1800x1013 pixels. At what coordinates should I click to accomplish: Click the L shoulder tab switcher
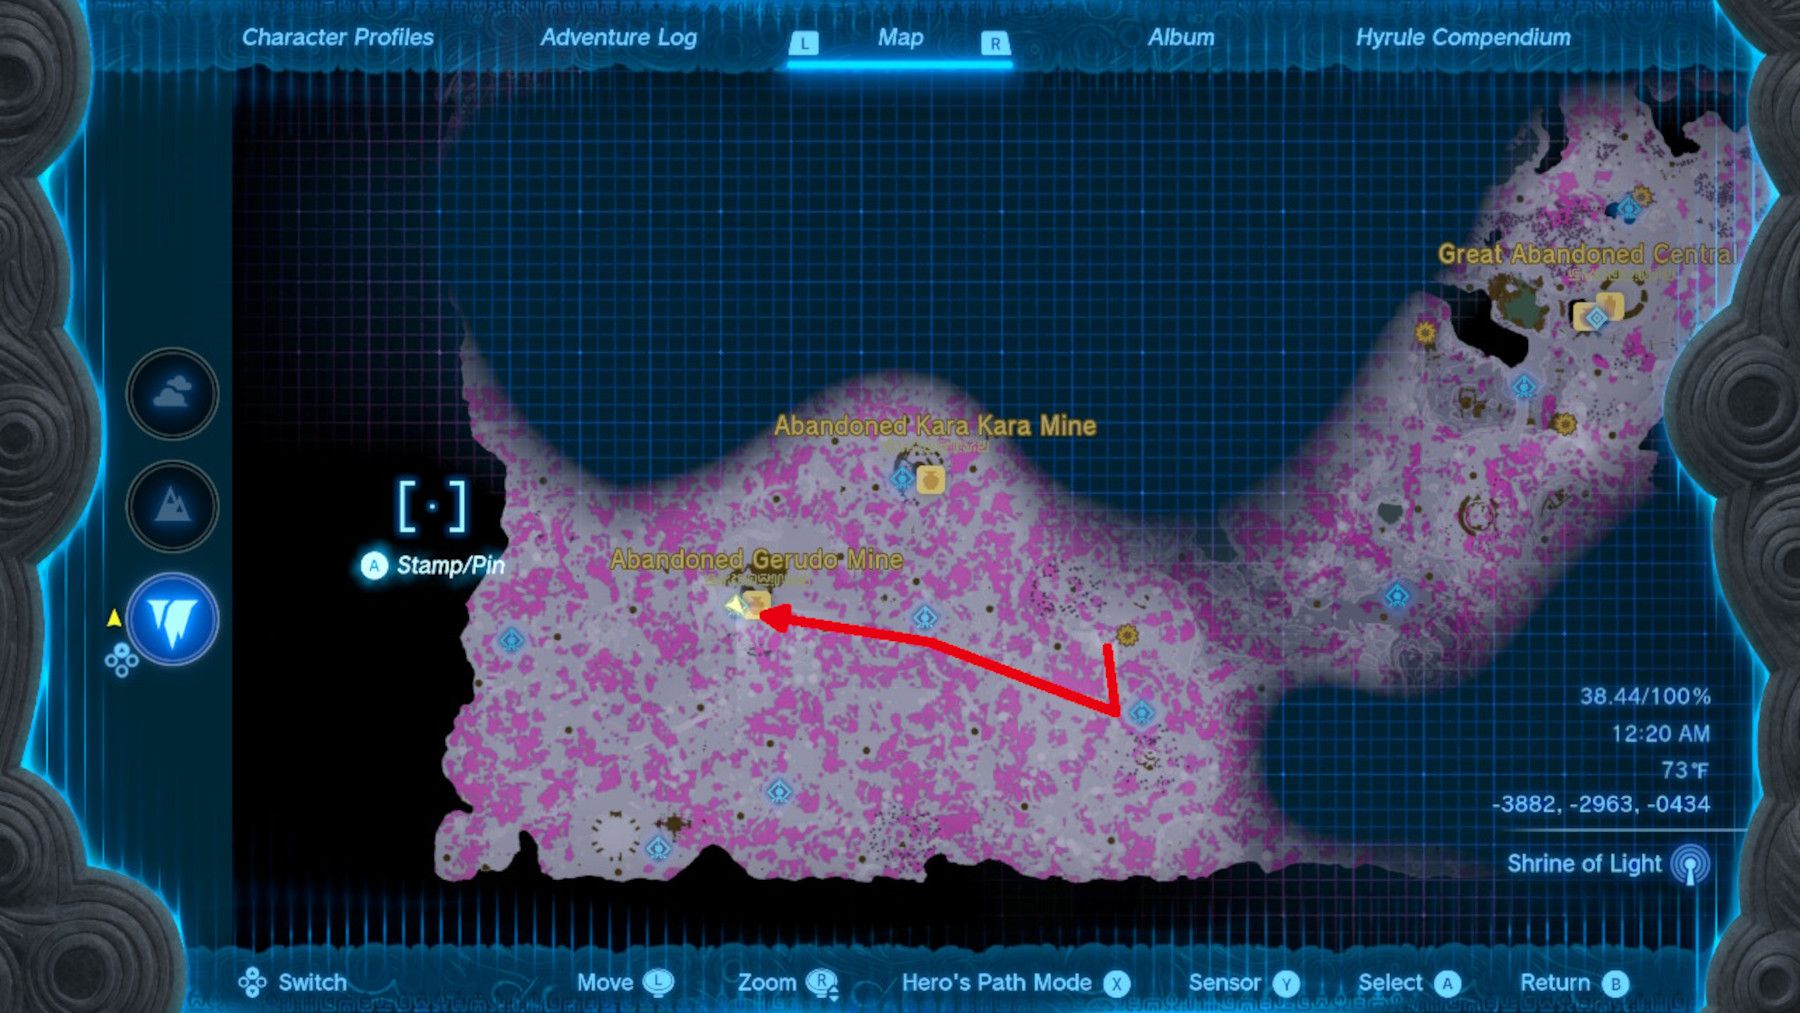804,43
